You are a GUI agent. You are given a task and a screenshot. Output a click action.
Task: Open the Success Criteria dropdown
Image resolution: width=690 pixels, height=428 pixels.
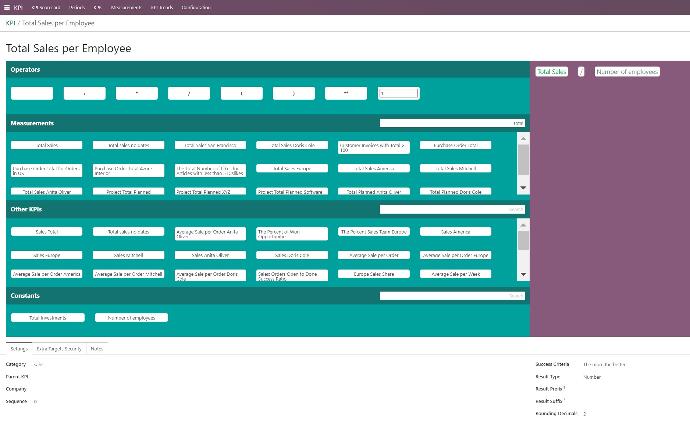[x=605, y=364]
